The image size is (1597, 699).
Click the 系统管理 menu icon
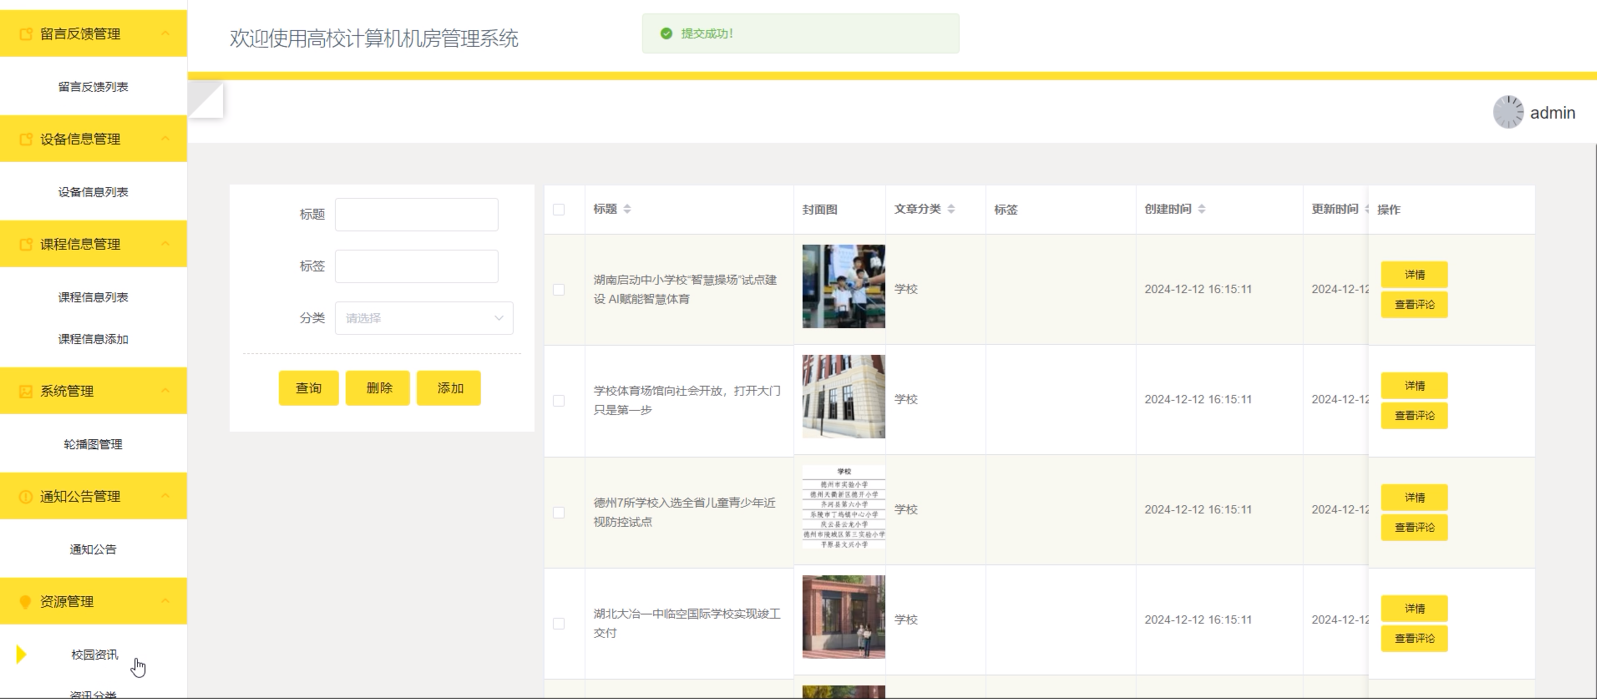click(26, 391)
